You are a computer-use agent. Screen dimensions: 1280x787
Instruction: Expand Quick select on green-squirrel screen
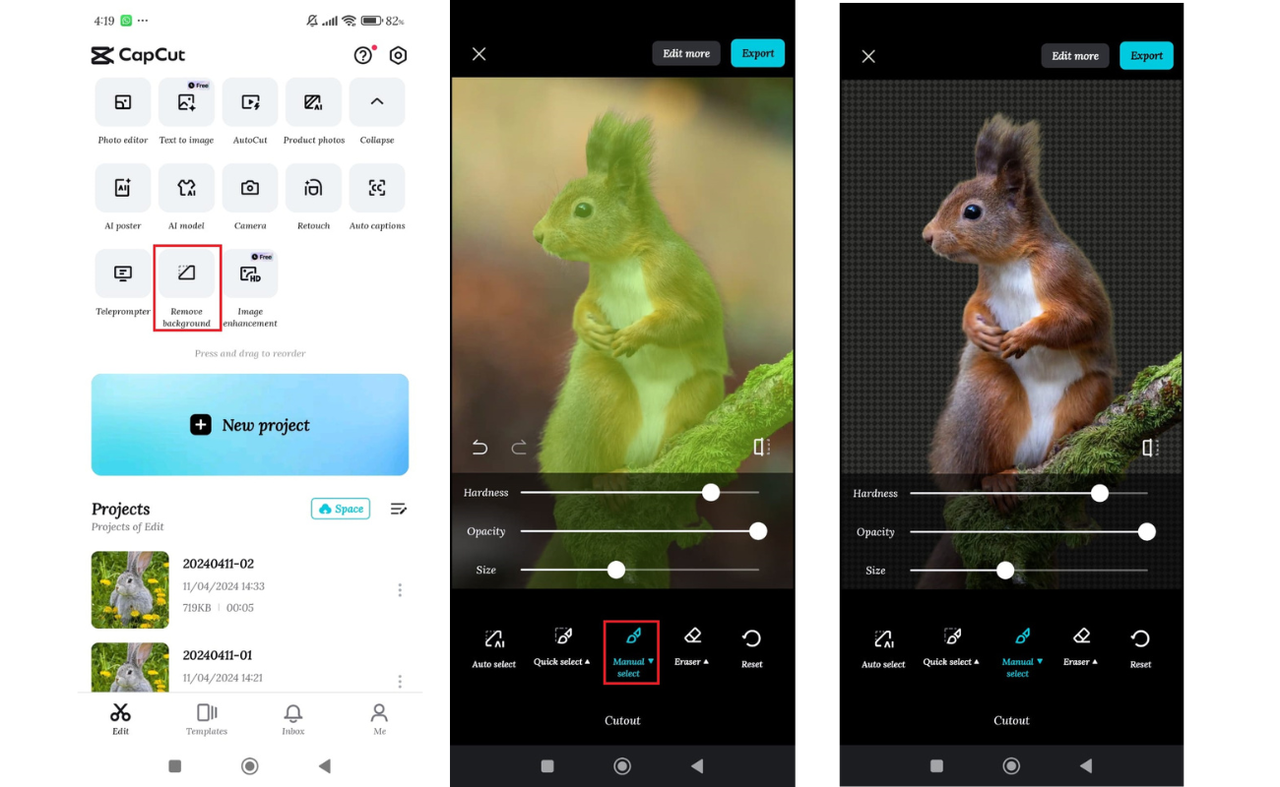pos(562,647)
